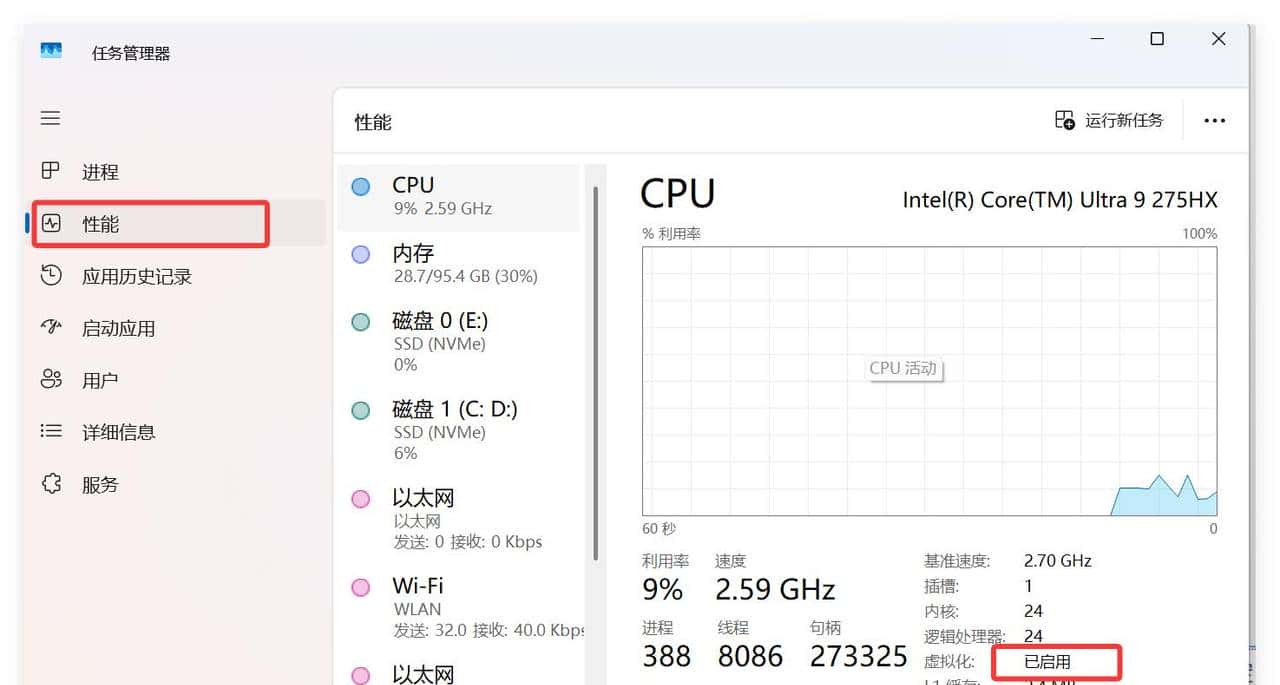
Task: Expand the navigation pane with hamburger icon
Action: (x=50, y=117)
